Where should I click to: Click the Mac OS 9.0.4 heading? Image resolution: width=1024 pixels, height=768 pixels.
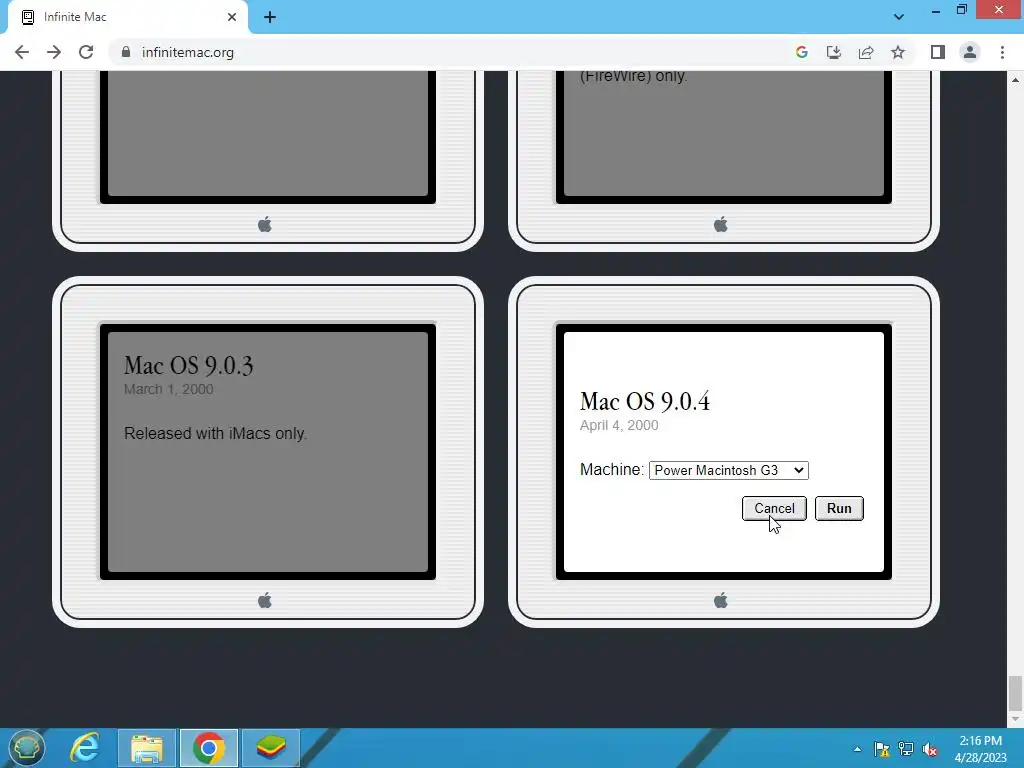645,402
